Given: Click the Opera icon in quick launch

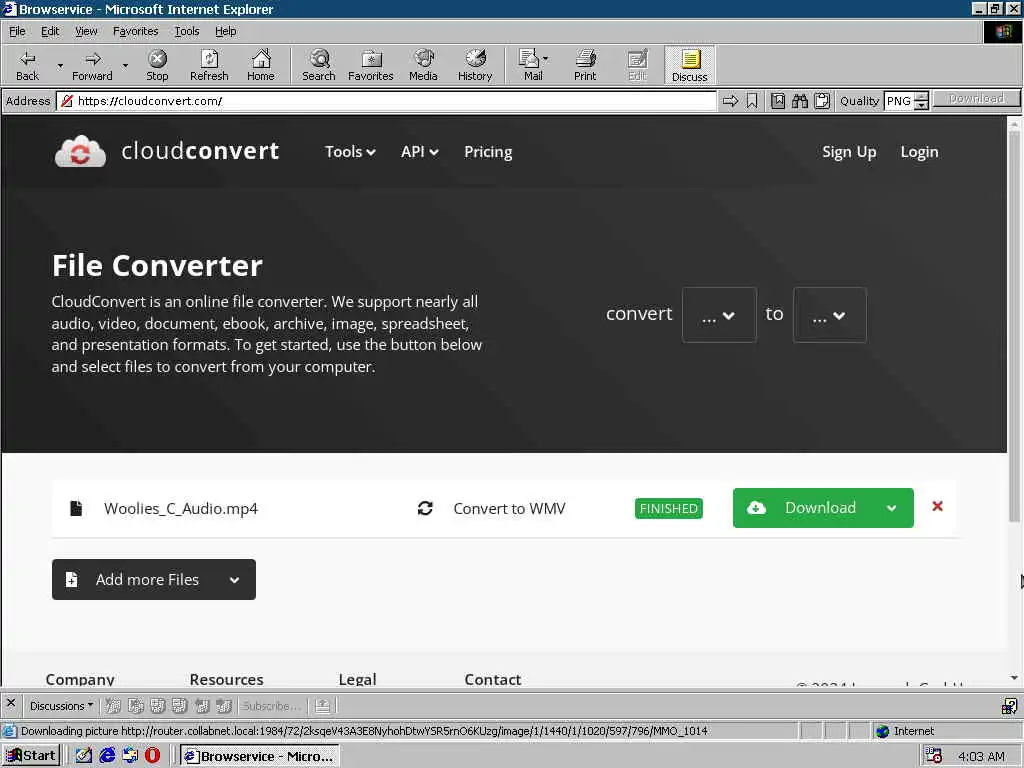Looking at the screenshot, I should 152,755.
